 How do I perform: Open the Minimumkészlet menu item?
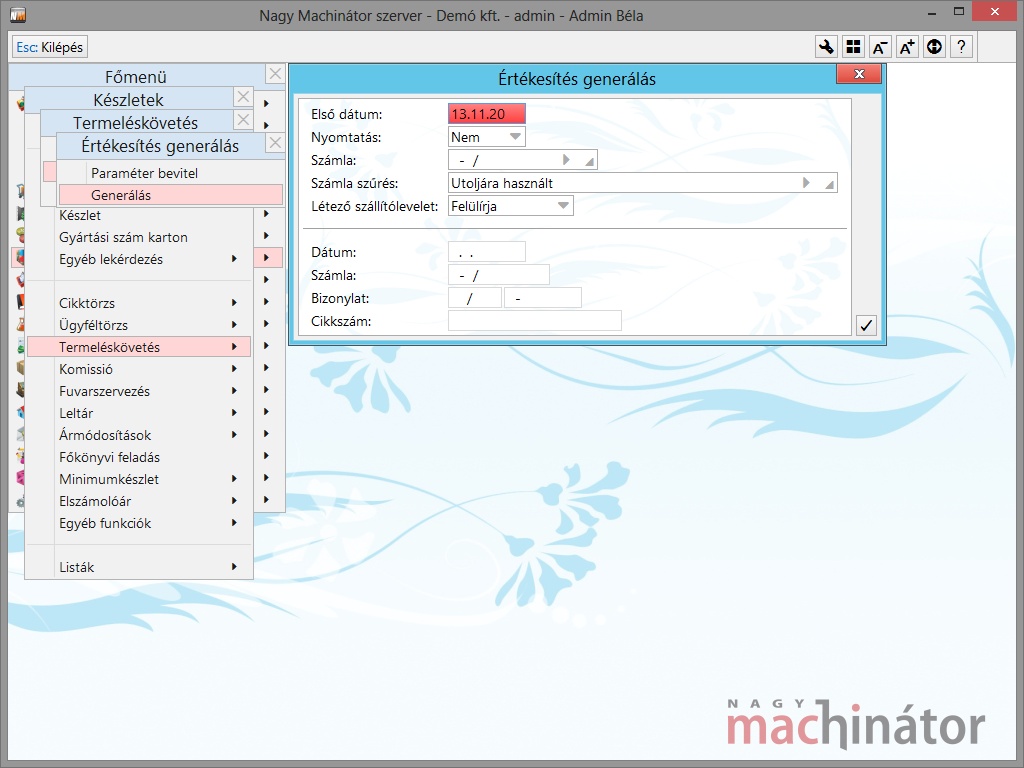(x=139, y=479)
